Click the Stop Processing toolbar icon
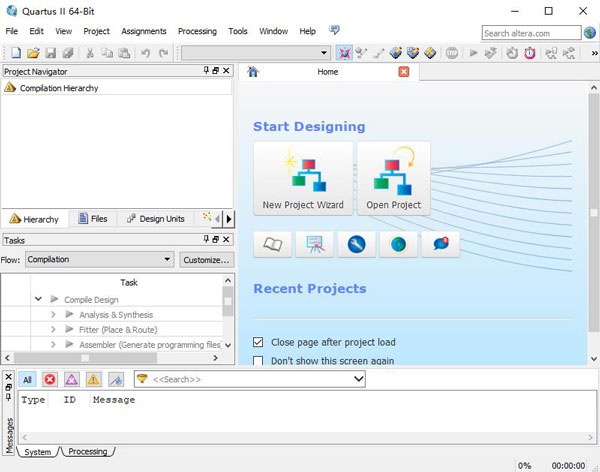Image resolution: width=600 pixels, height=472 pixels. (452, 52)
